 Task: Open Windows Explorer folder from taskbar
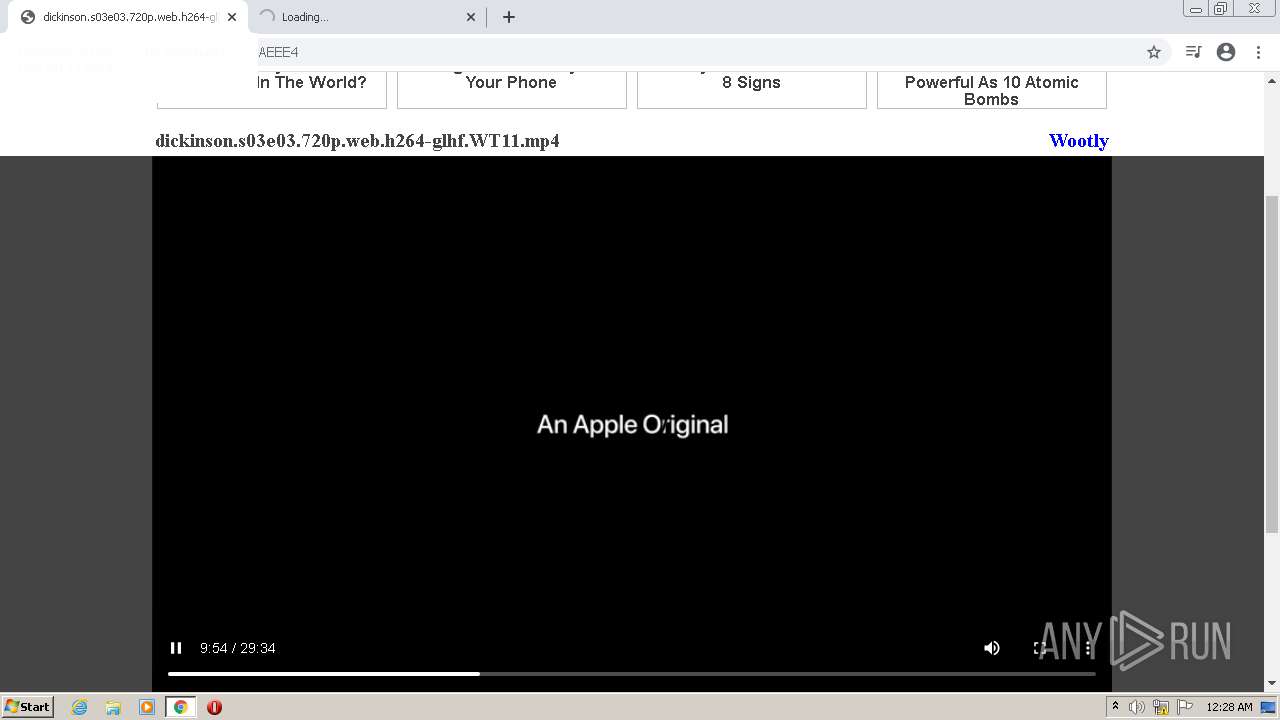113,707
